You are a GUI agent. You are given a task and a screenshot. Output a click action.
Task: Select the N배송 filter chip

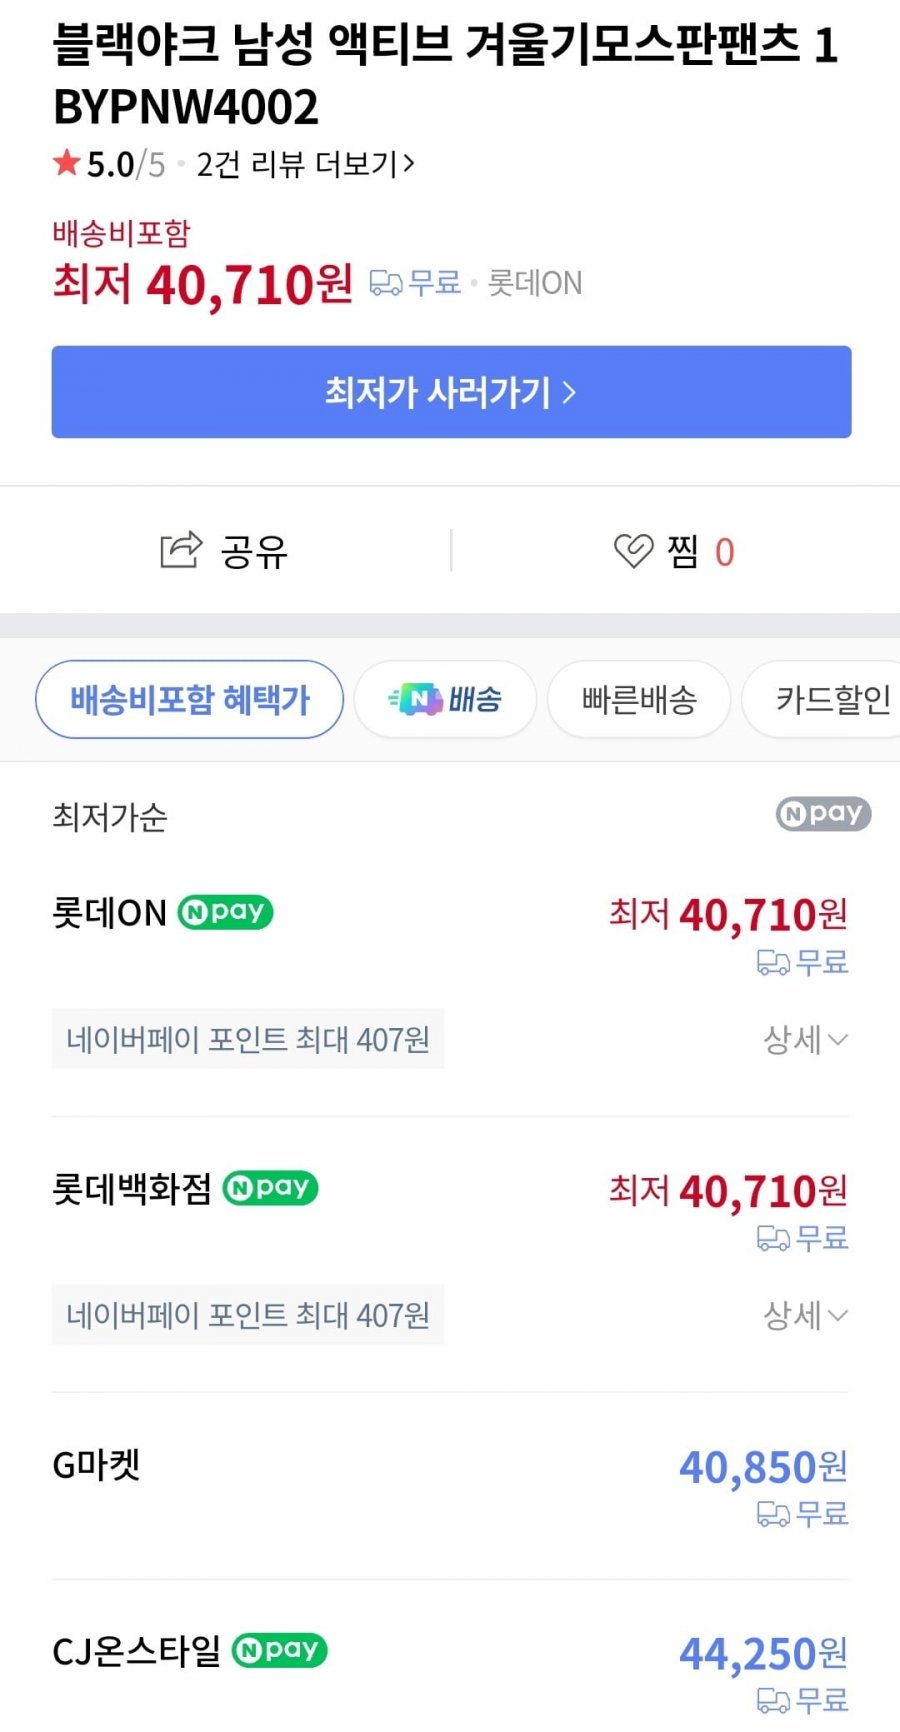(x=445, y=699)
